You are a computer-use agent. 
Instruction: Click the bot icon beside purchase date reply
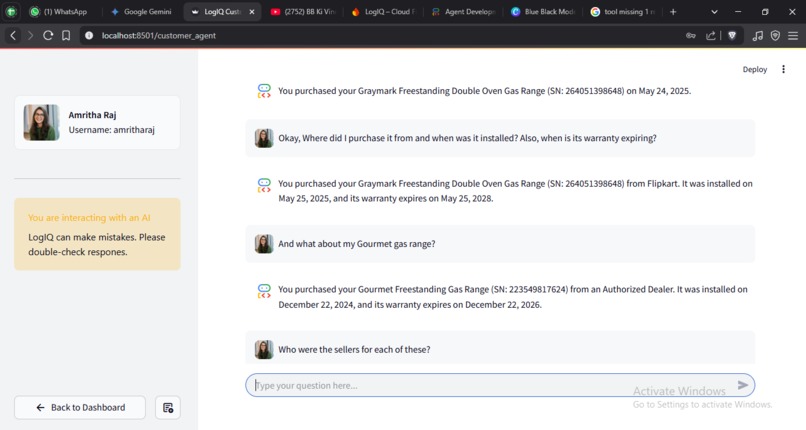[x=264, y=91]
